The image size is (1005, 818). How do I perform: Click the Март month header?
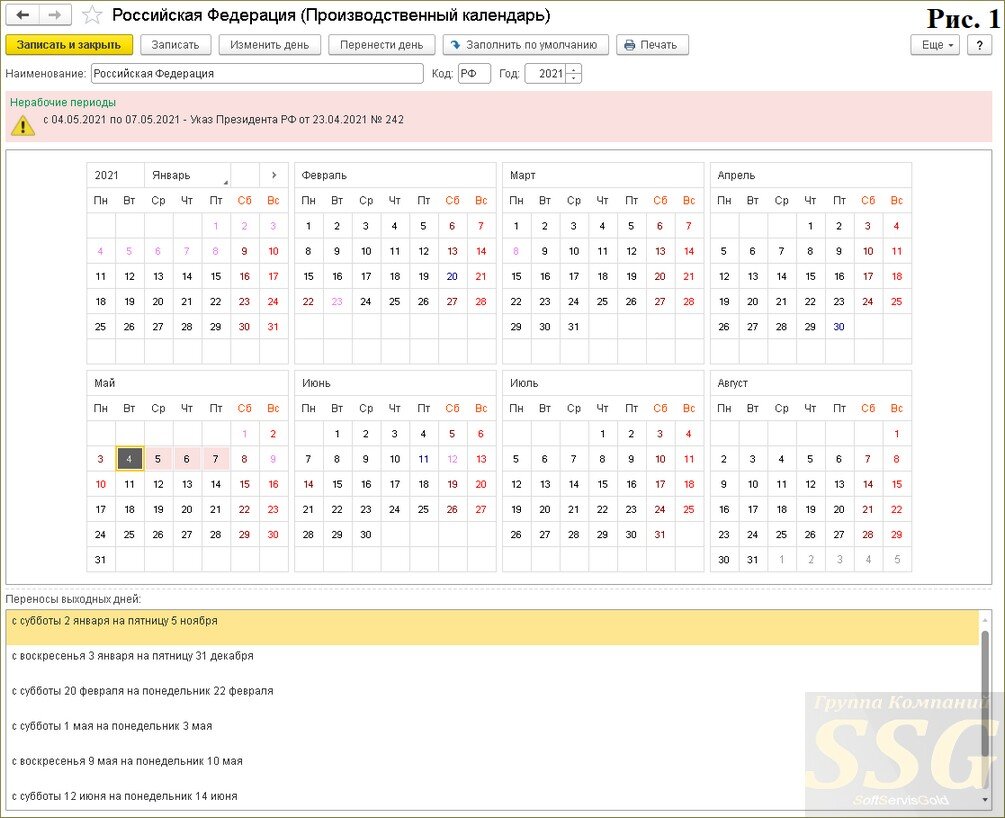click(602, 175)
